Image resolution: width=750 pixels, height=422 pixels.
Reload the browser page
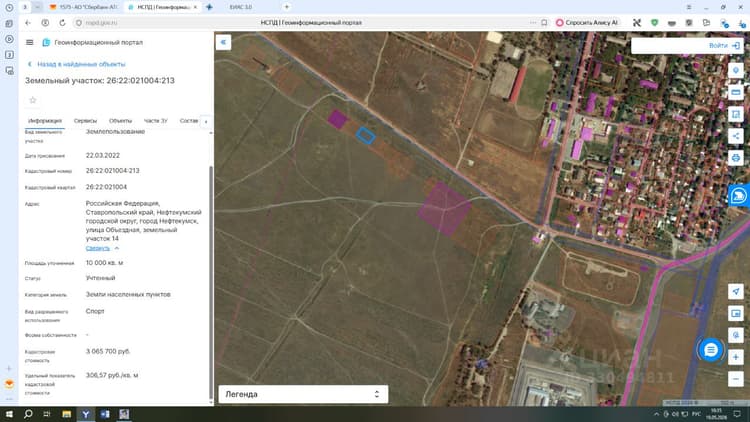click(x=62, y=22)
